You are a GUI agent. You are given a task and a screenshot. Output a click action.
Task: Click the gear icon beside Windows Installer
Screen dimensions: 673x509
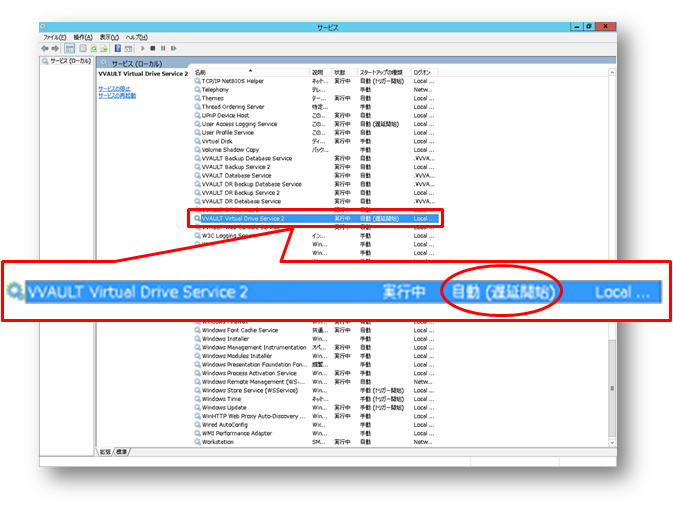click(197, 339)
